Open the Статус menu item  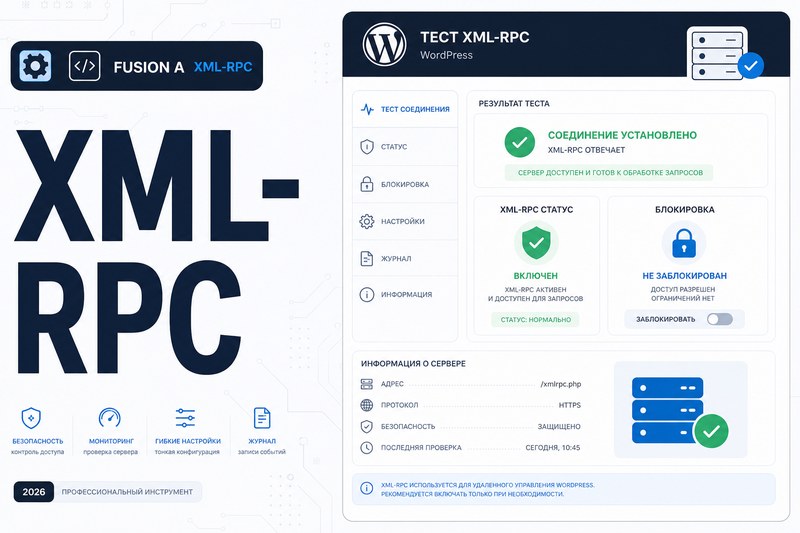click(x=405, y=146)
